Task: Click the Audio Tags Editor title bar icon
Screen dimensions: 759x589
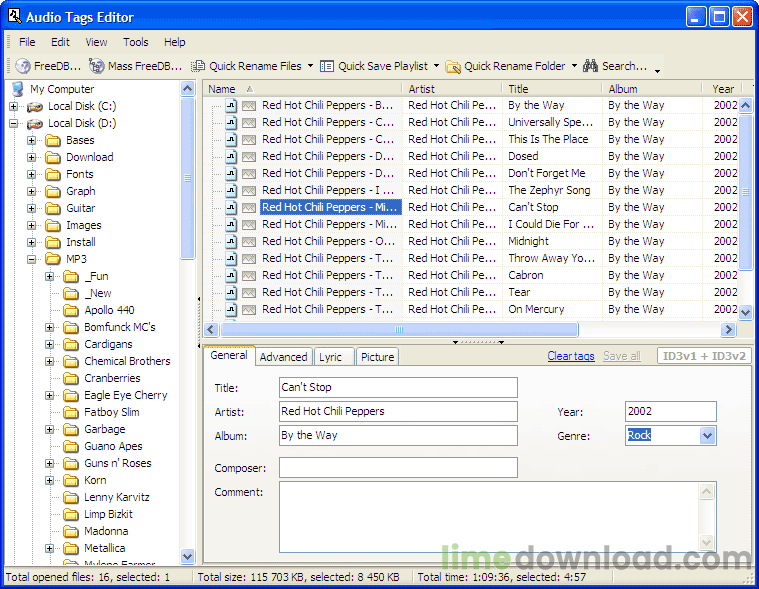Action: pos(15,16)
